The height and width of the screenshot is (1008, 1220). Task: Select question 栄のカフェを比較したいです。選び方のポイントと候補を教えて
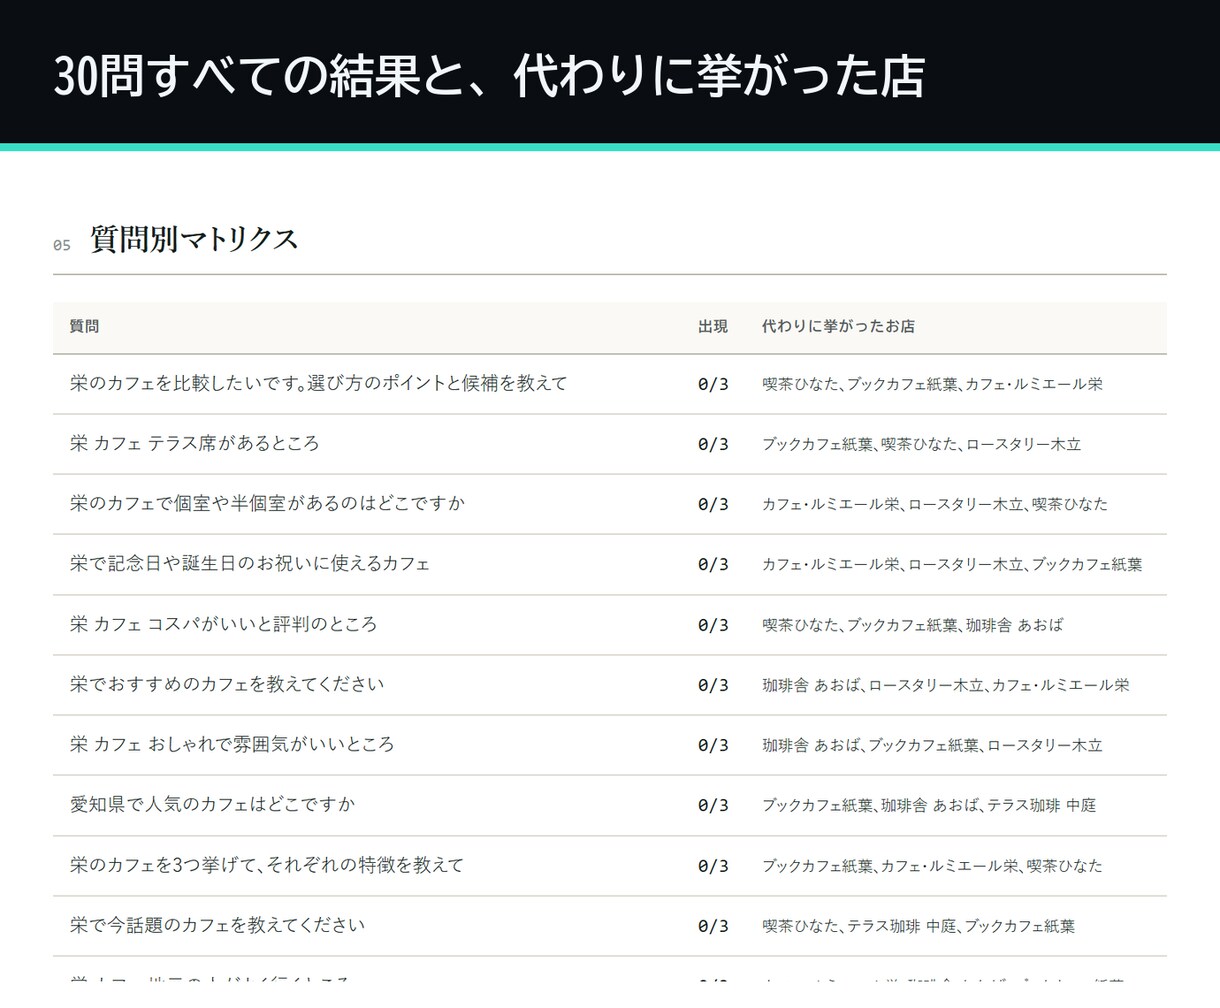(x=319, y=383)
